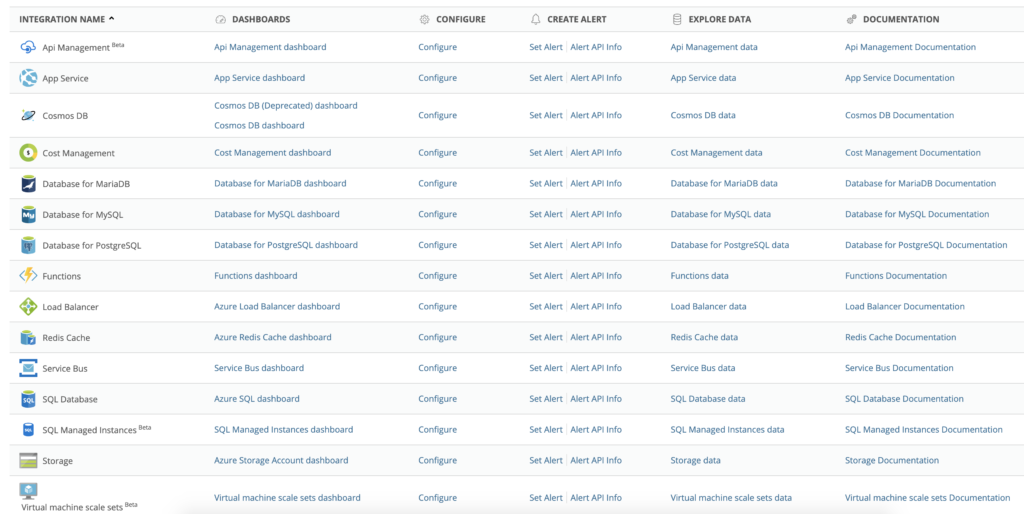Open Configure for Database for MariaDB

[438, 184]
